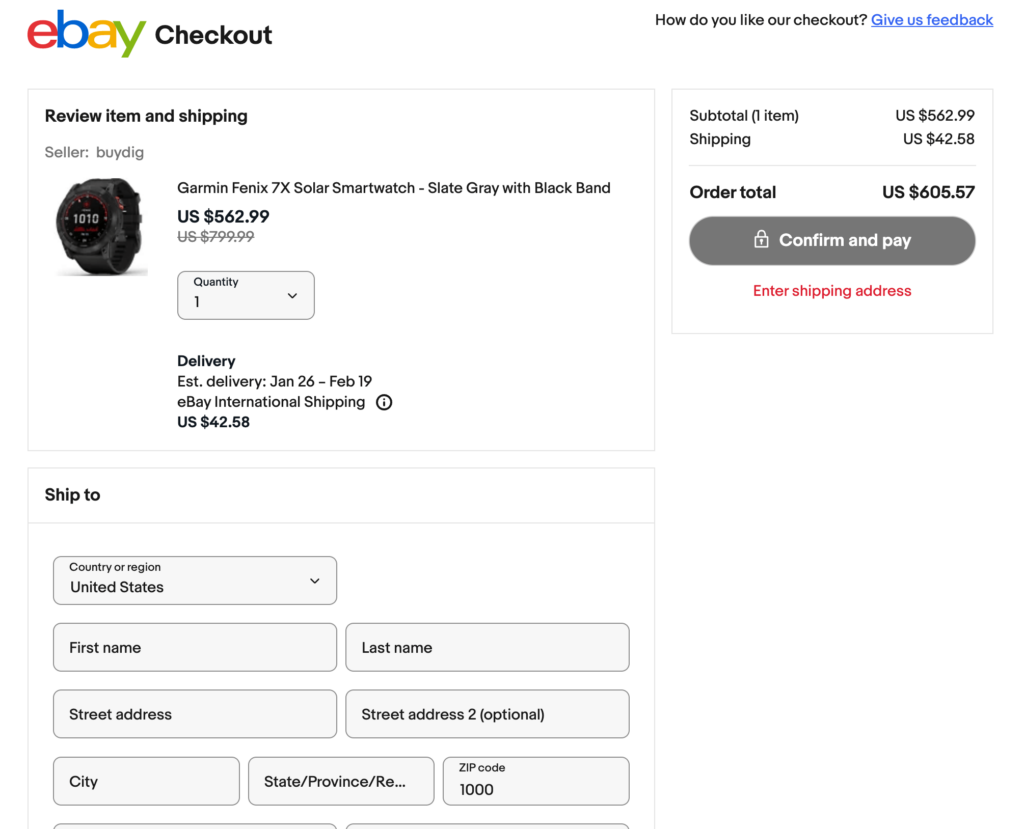Click the Enter shipping address error message
The image size is (1024, 829).
tap(832, 291)
